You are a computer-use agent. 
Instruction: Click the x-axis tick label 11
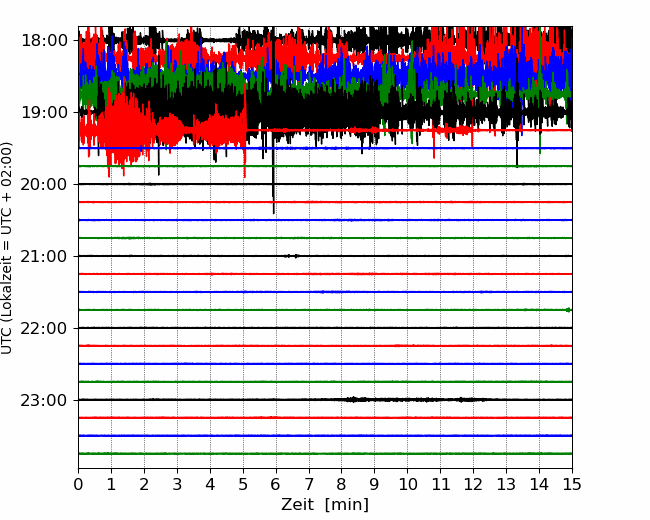440,484
